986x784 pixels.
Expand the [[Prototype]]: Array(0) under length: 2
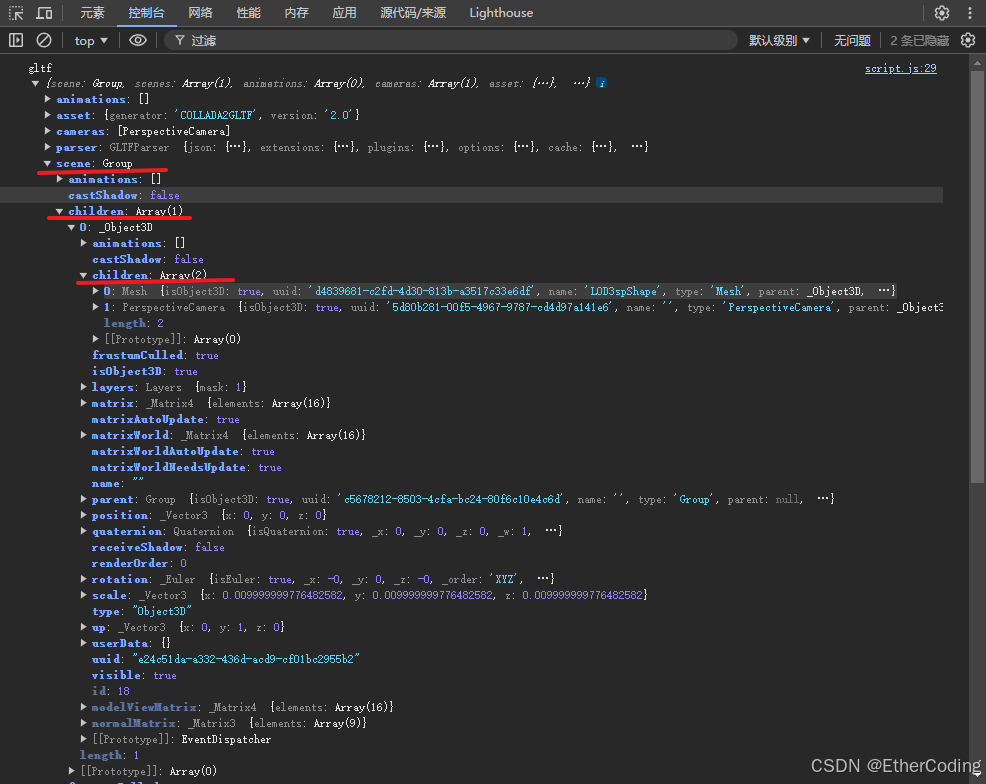tap(96, 340)
